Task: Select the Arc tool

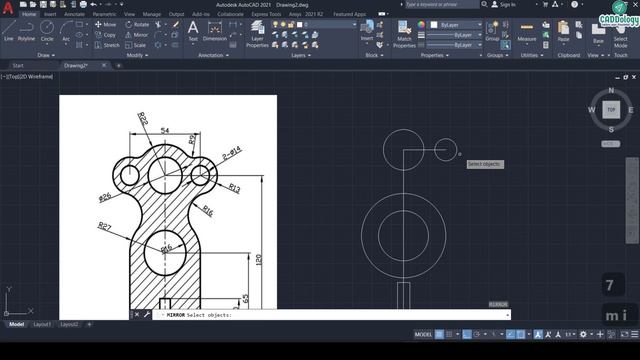Action: click(66, 31)
